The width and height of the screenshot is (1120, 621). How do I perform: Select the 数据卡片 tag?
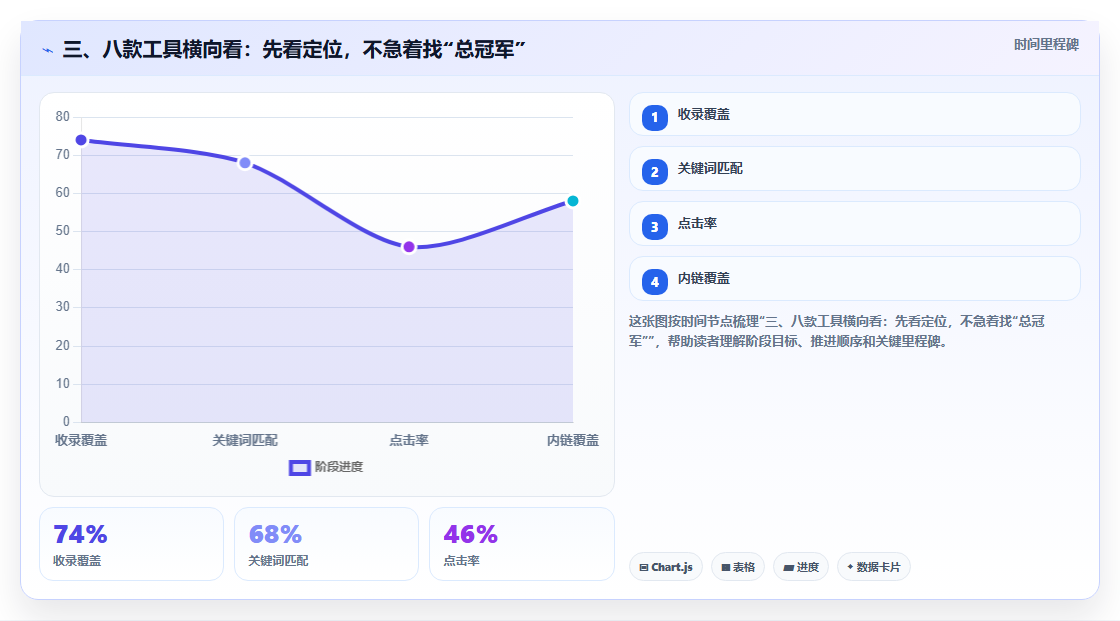click(874, 567)
